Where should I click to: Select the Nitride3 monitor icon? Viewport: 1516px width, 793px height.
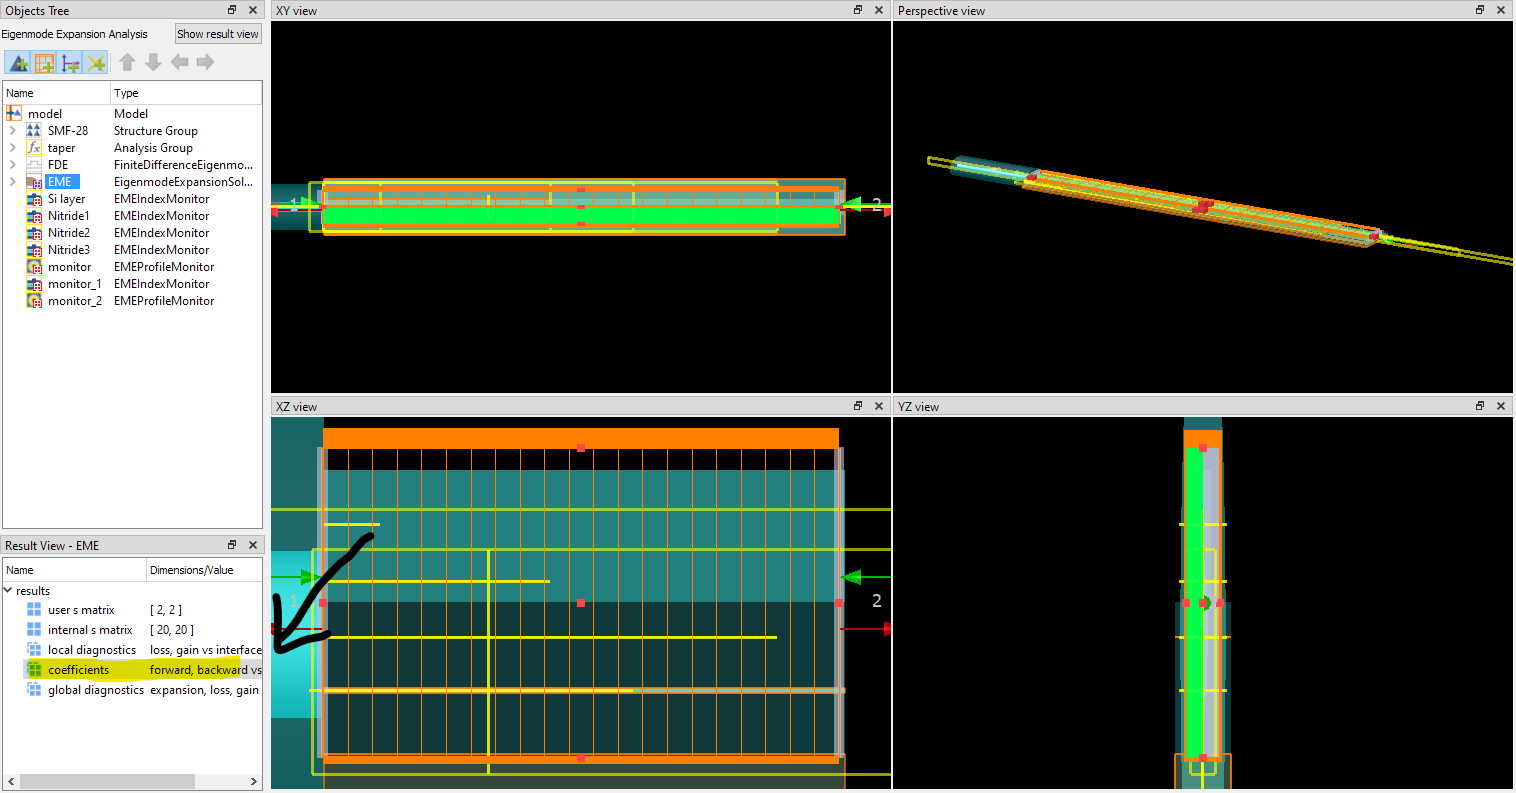[x=34, y=250]
